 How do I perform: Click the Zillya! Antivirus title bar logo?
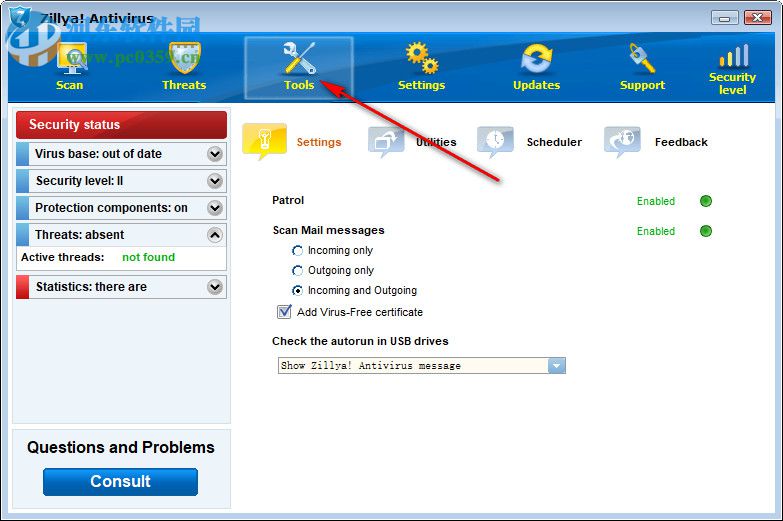point(20,17)
